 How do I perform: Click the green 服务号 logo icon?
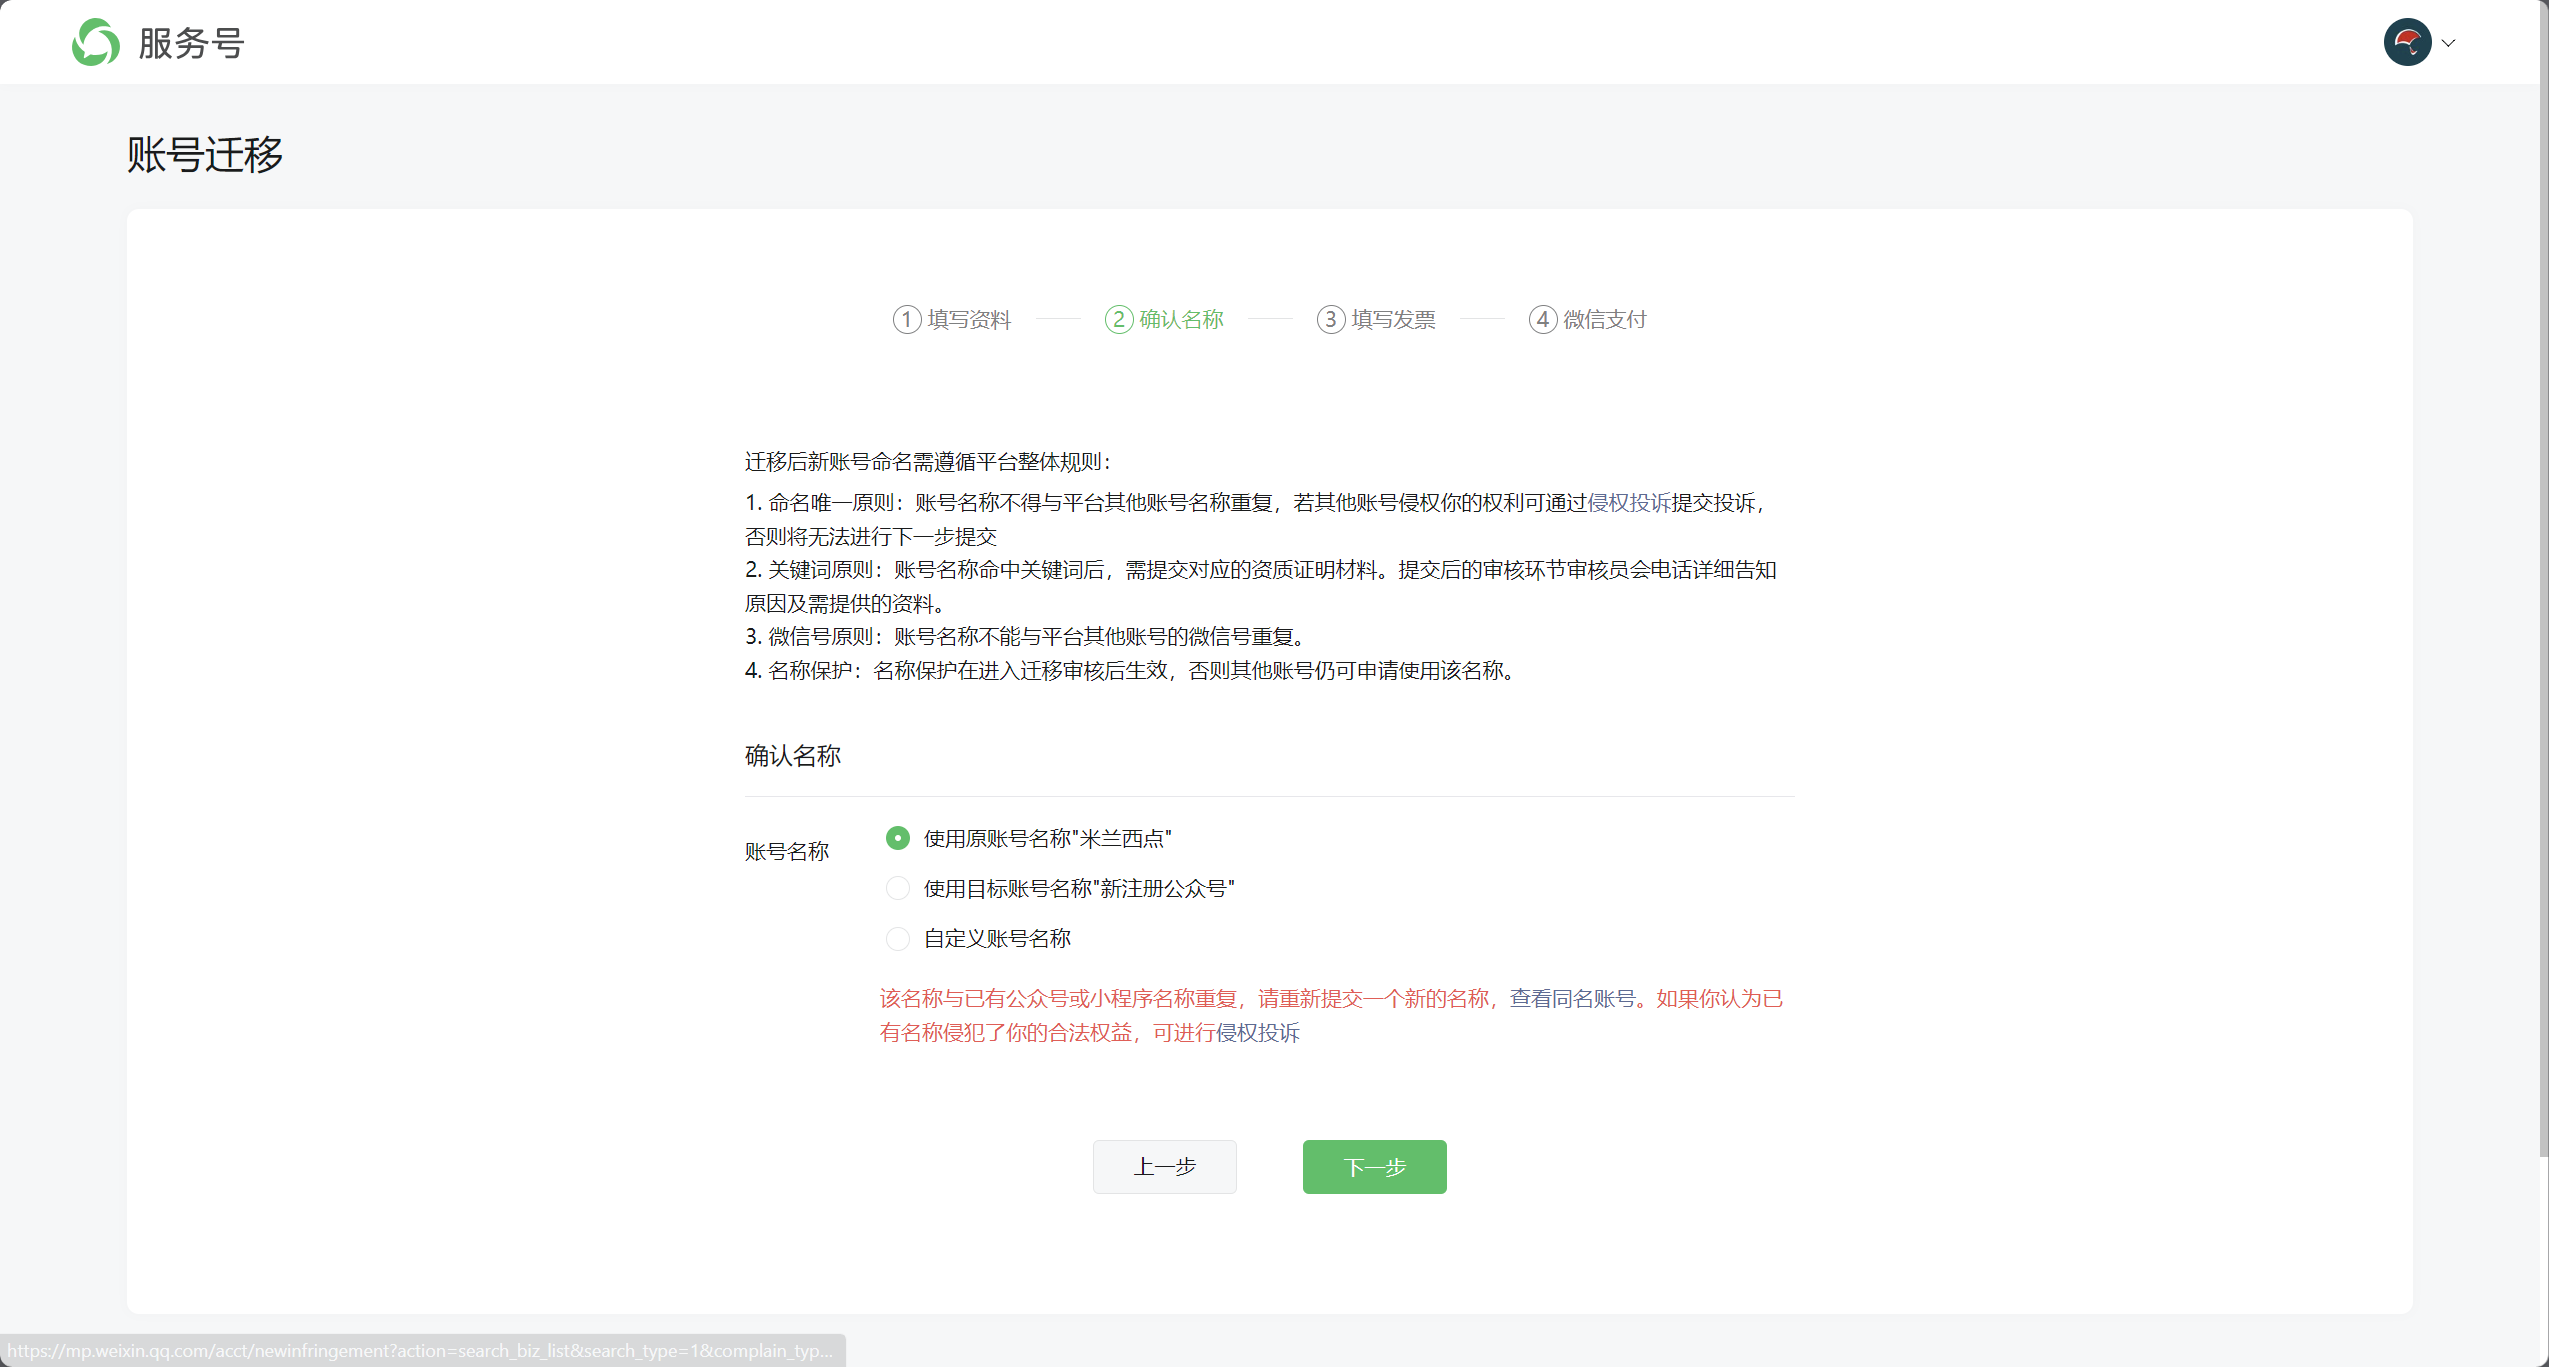tap(96, 42)
